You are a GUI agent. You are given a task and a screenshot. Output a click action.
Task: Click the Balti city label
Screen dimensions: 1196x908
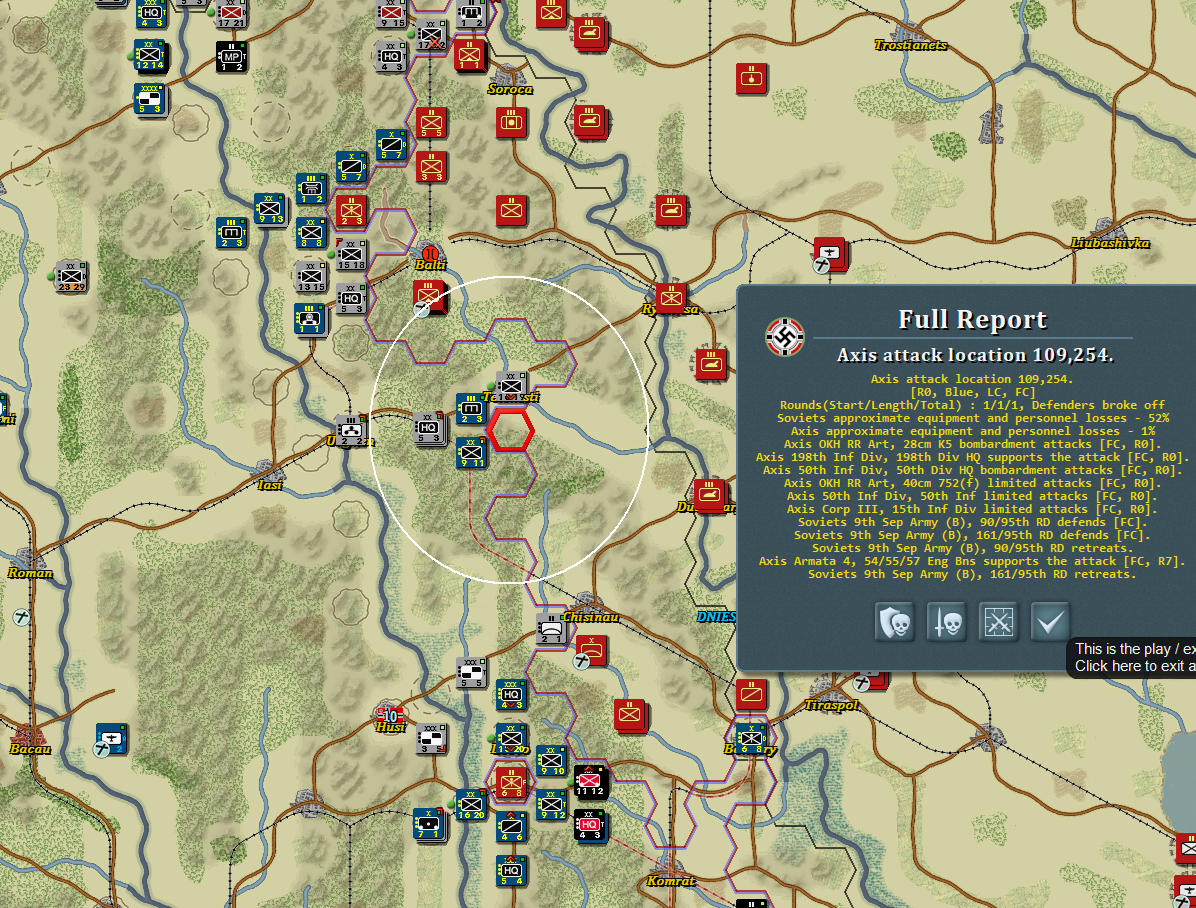pos(430,264)
